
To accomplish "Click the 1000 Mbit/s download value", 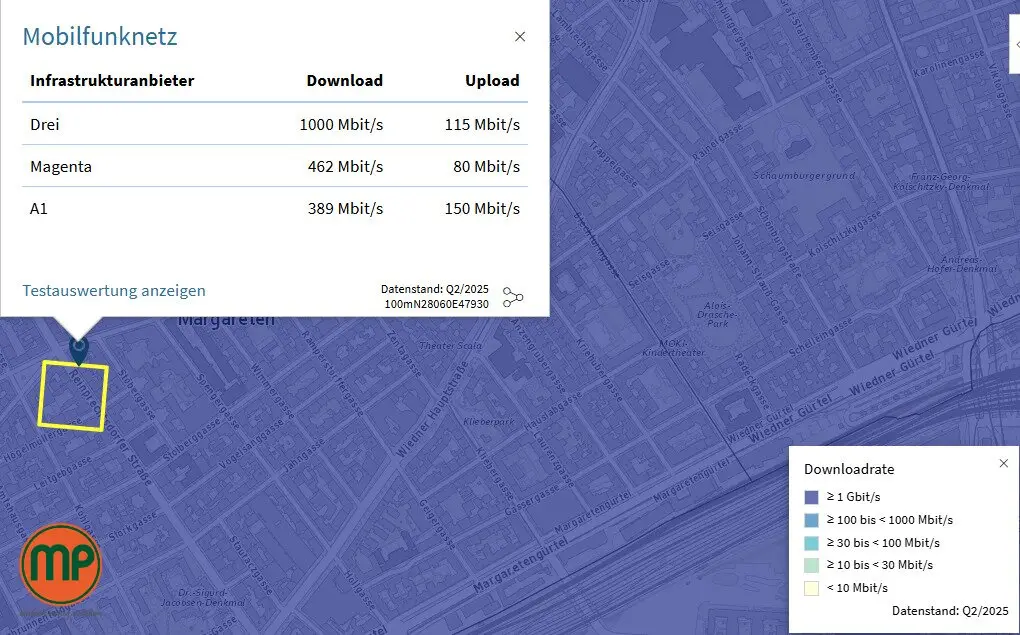I will (341, 124).
